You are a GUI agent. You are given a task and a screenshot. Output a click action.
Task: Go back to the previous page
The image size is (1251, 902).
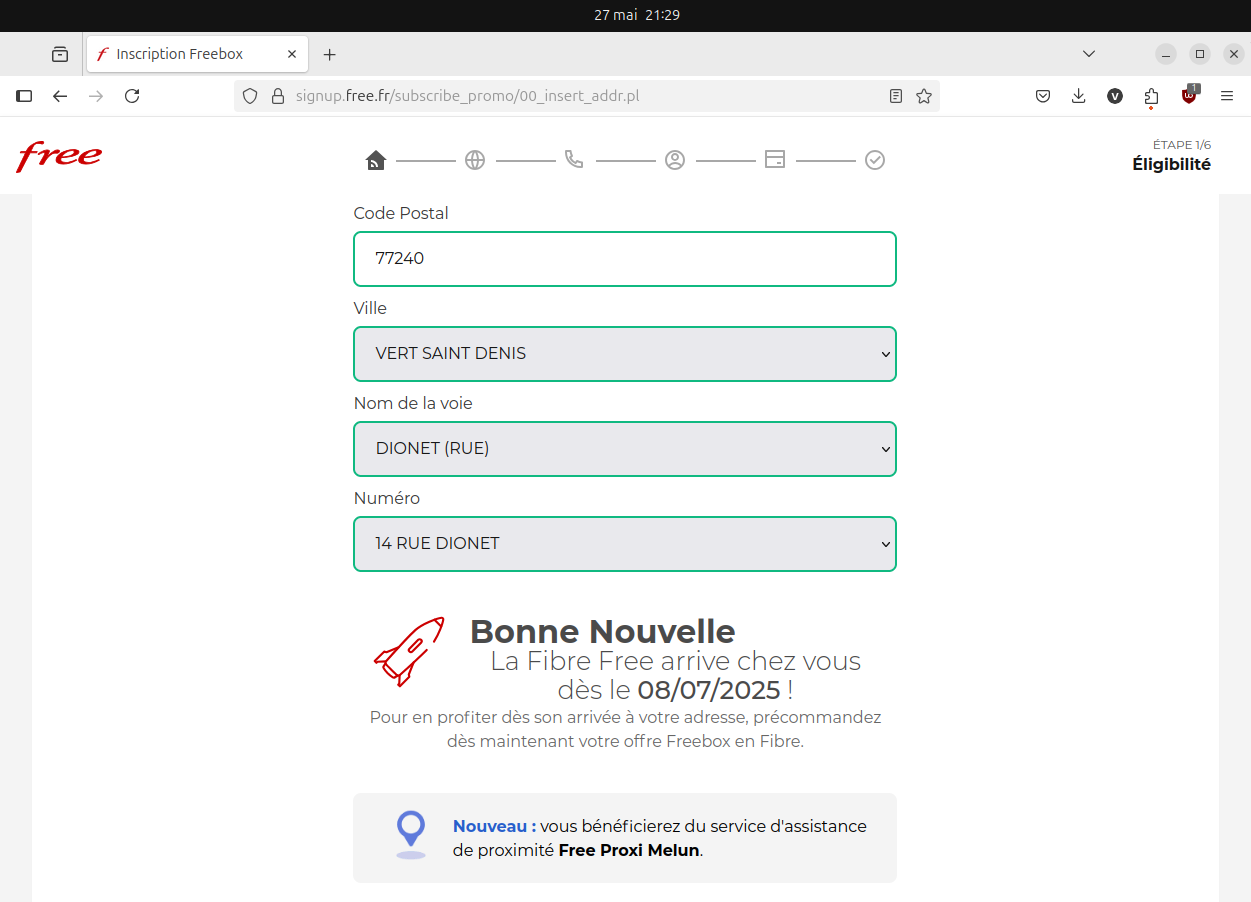pos(60,96)
